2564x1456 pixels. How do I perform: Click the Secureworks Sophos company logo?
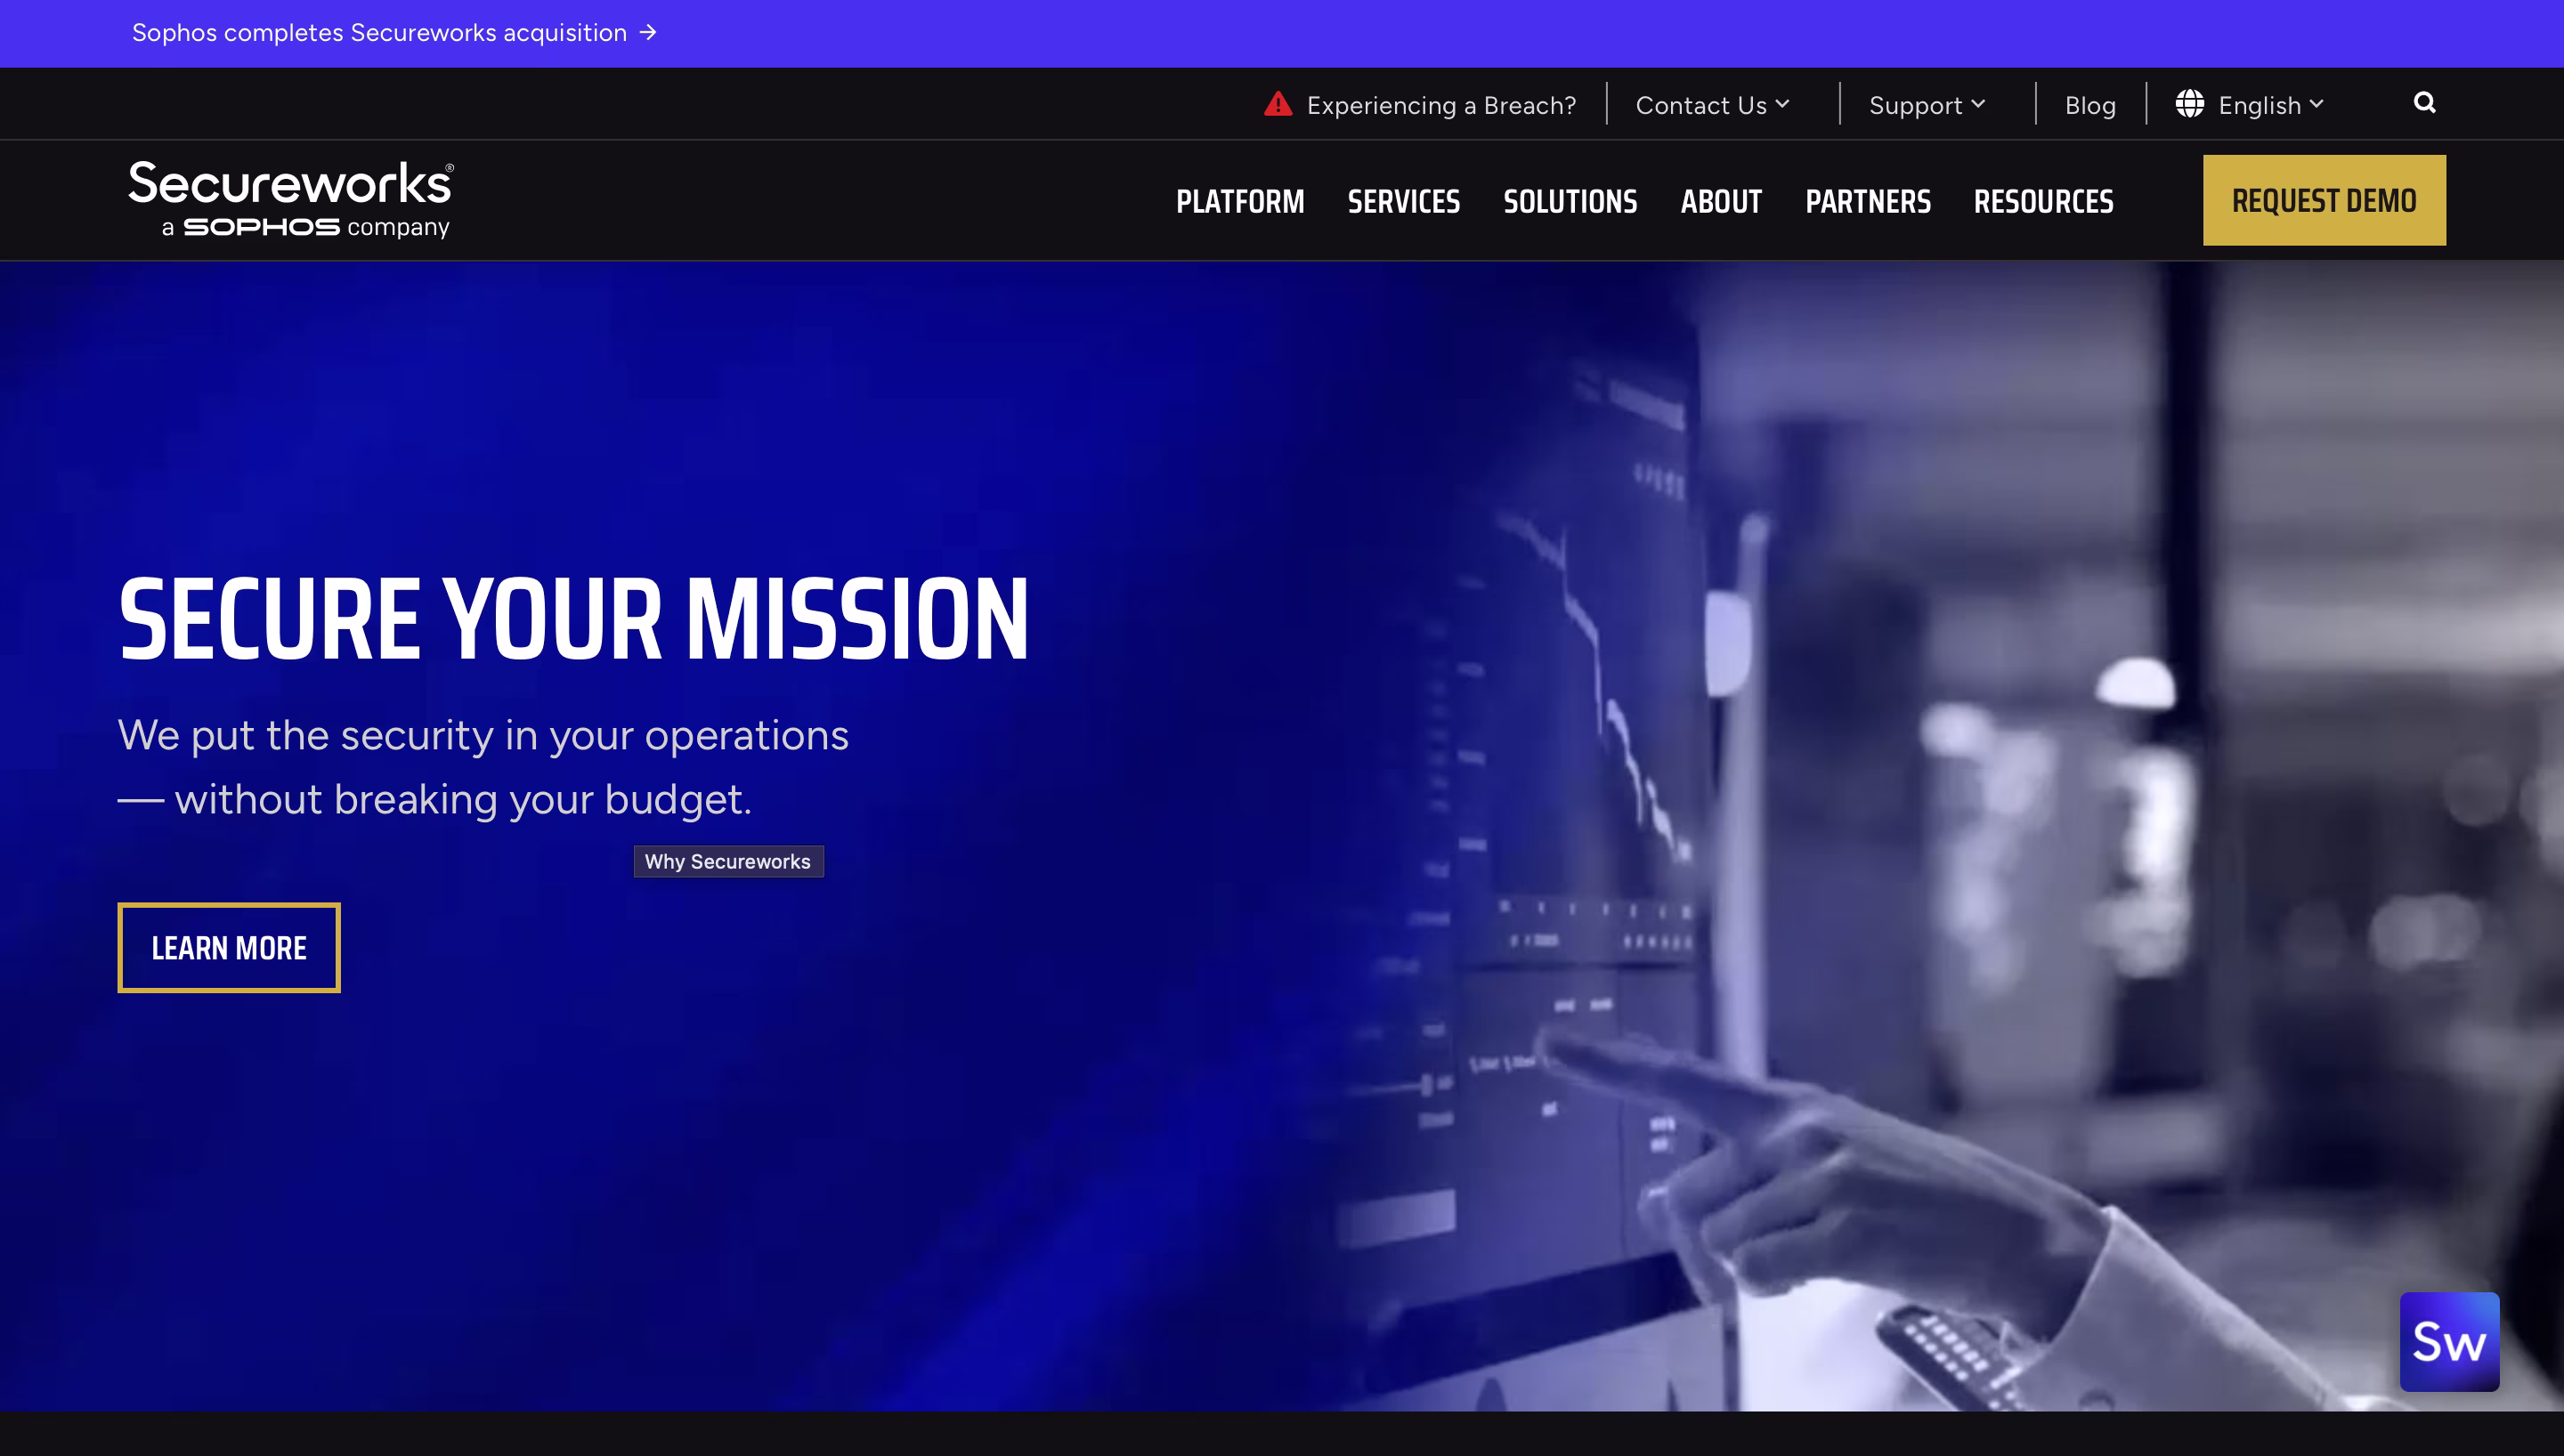(290, 200)
